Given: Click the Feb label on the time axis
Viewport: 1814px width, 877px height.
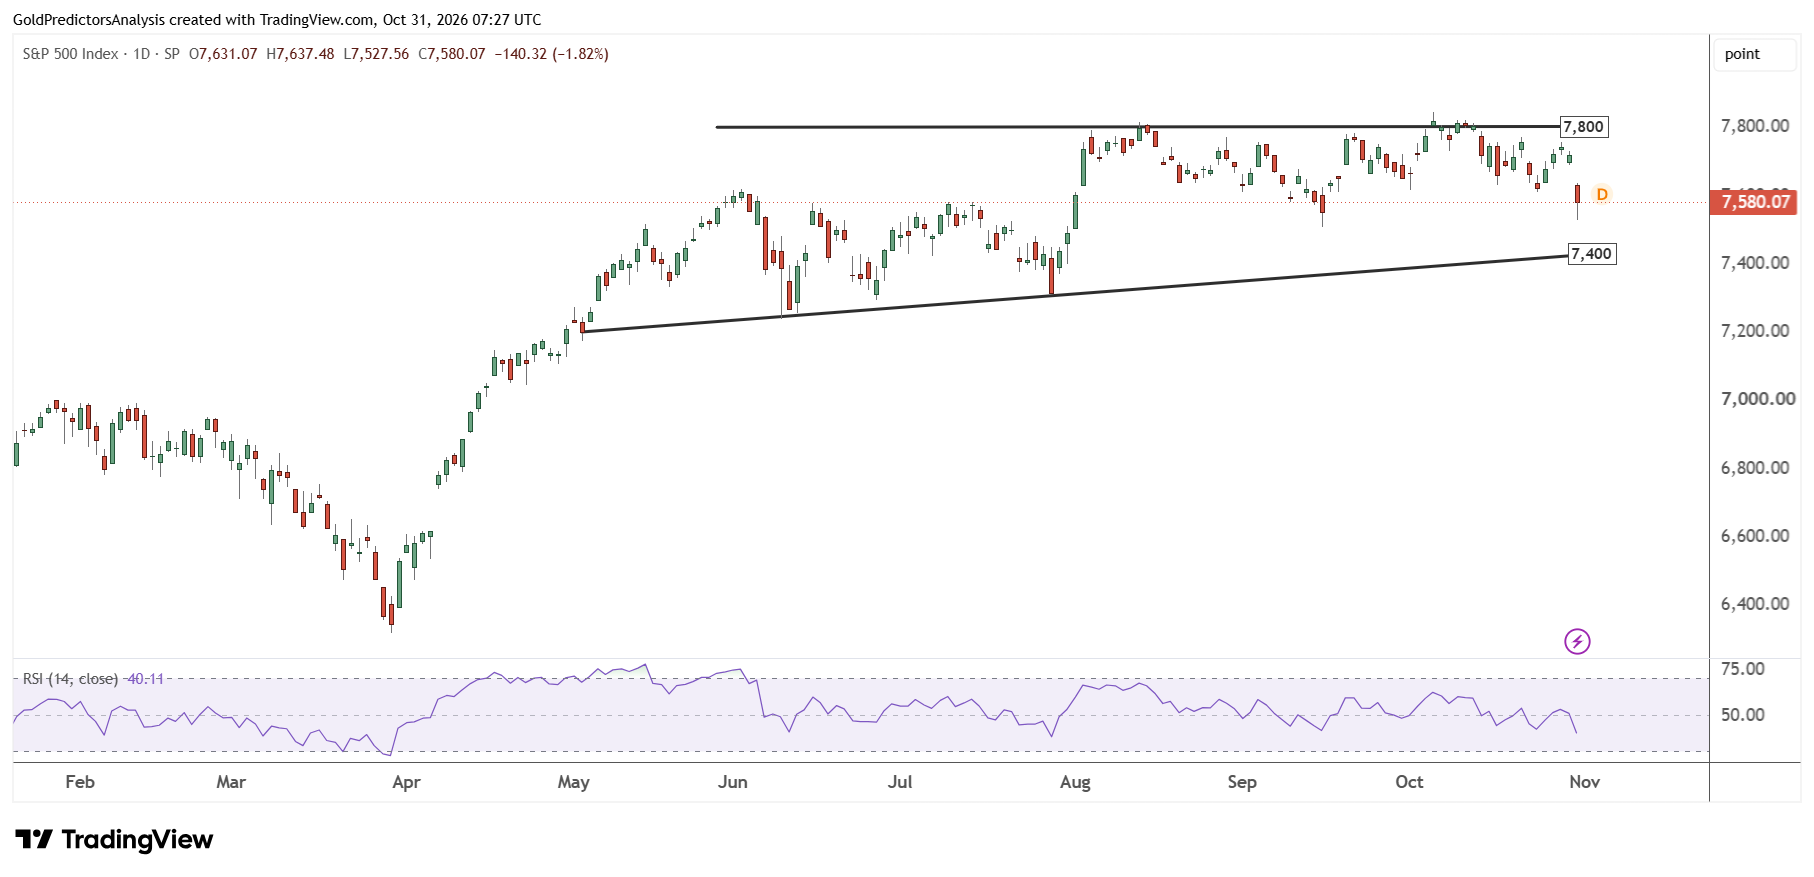Looking at the screenshot, I should [x=80, y=782].
